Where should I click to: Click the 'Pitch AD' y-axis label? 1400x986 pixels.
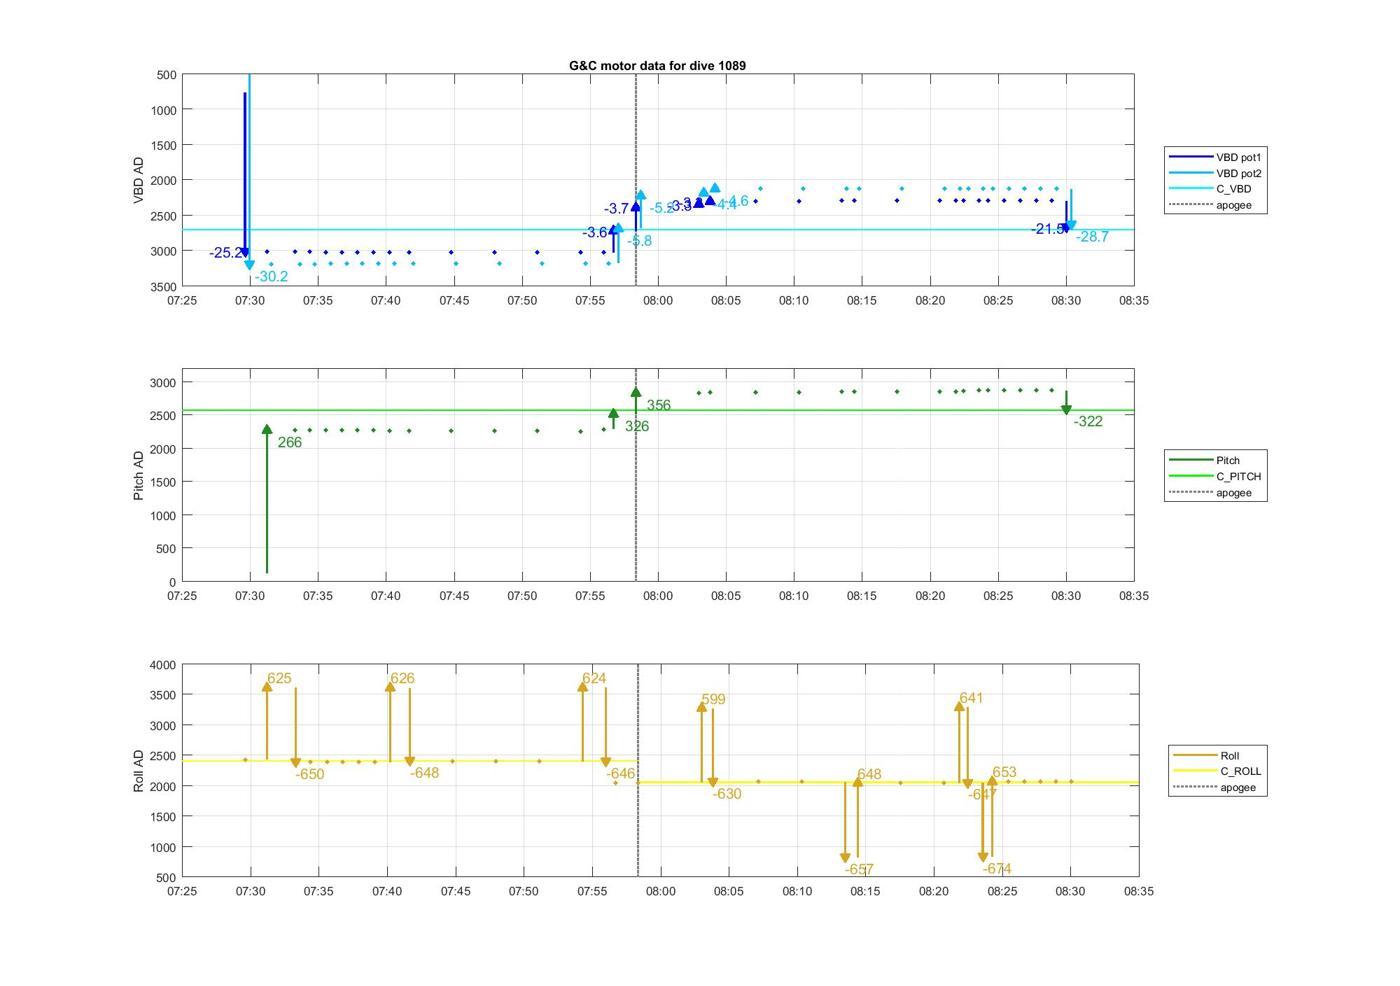(139, 475)
